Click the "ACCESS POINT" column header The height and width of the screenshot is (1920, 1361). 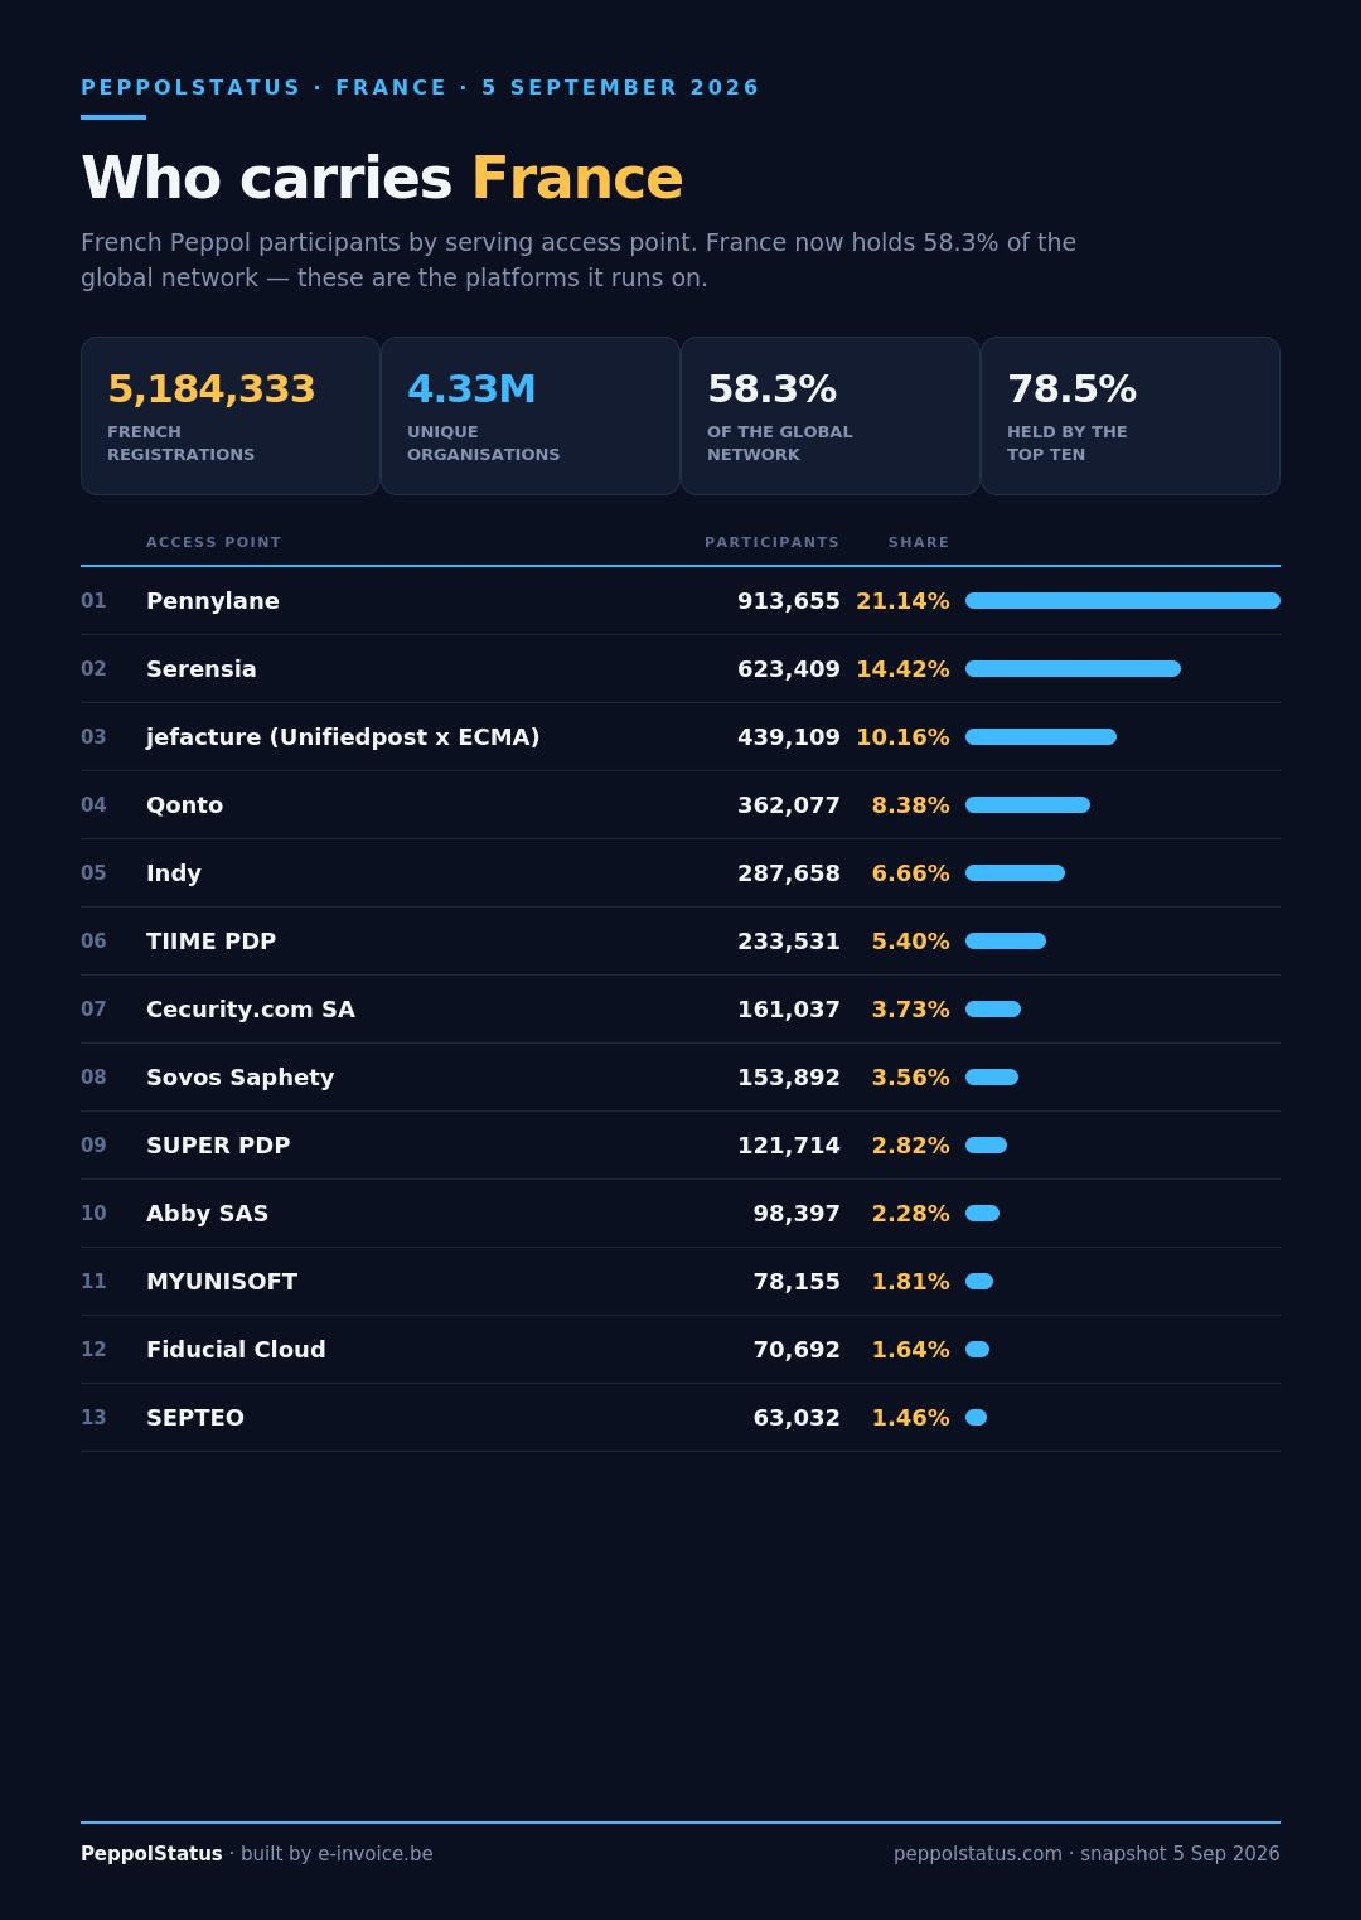click(x=214, y=542)
